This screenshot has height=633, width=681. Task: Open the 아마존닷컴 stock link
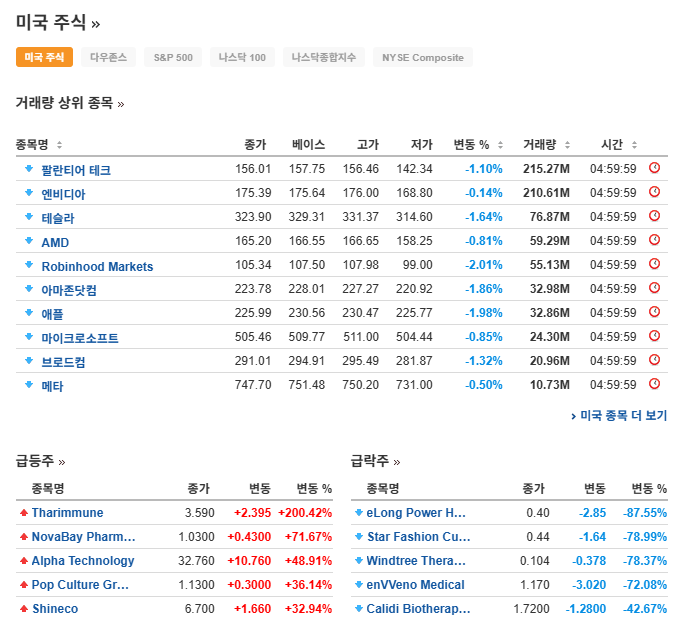pyautogui.click(x=69, y=290)
